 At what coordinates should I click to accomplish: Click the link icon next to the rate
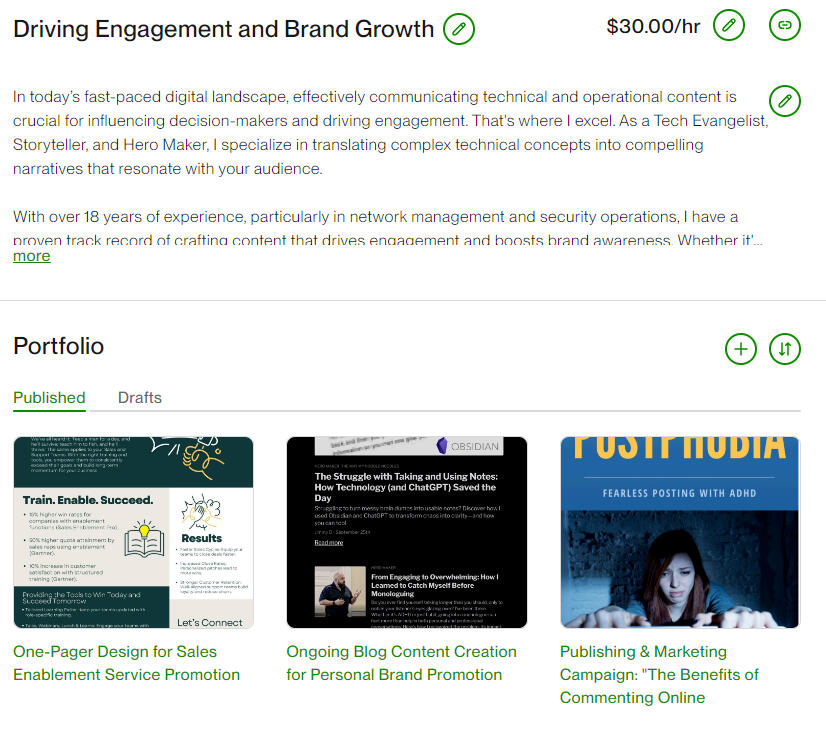coord(785,25)
